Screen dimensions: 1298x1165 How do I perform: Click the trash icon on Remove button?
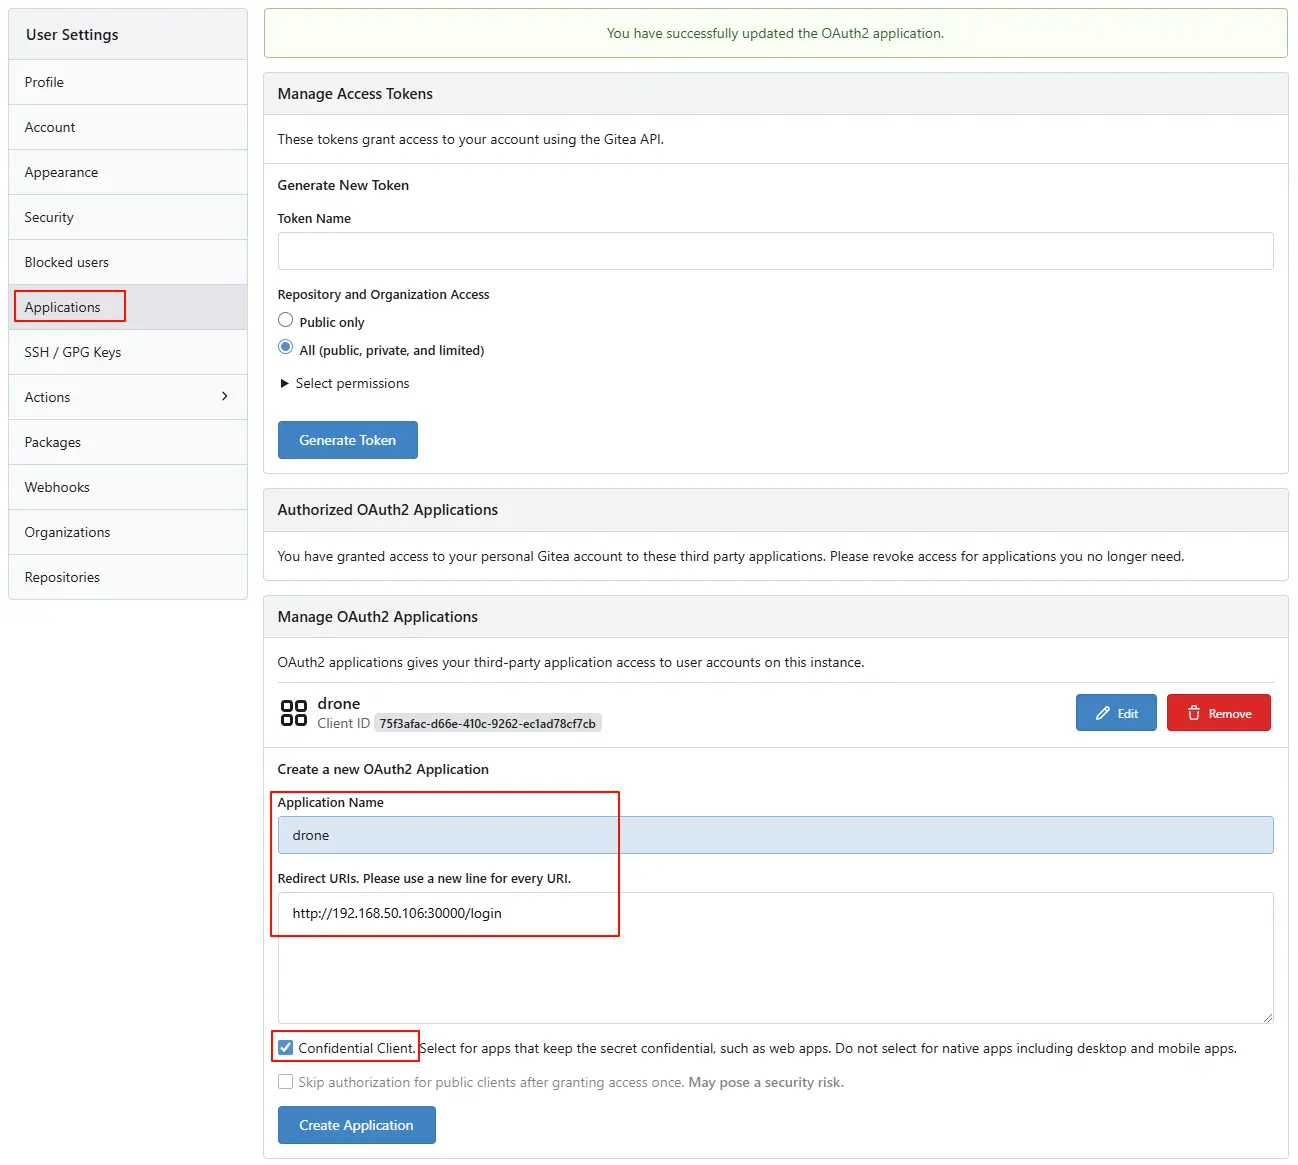click(1194, 713)
